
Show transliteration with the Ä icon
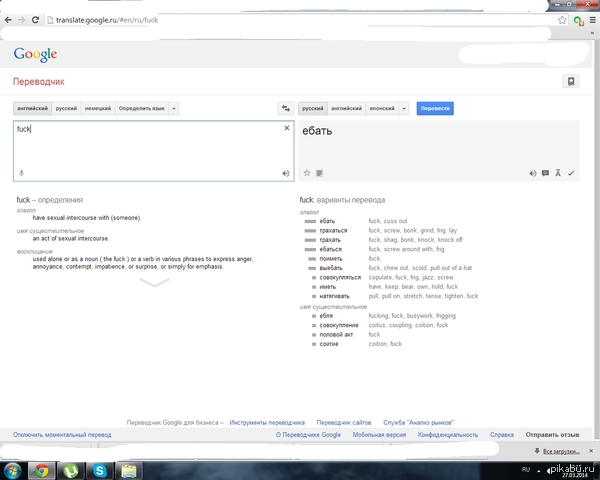tap(558, 173)
